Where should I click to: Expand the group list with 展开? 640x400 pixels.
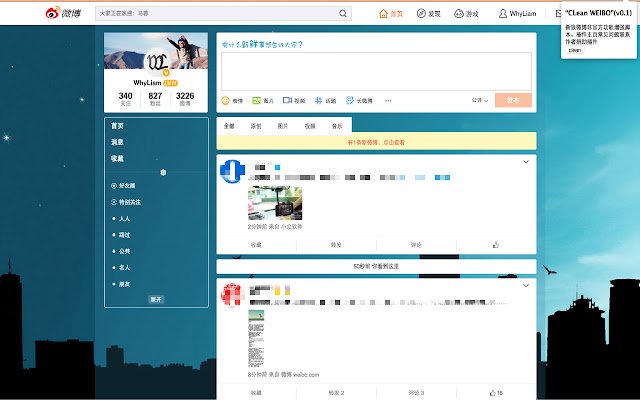[156, 299]
